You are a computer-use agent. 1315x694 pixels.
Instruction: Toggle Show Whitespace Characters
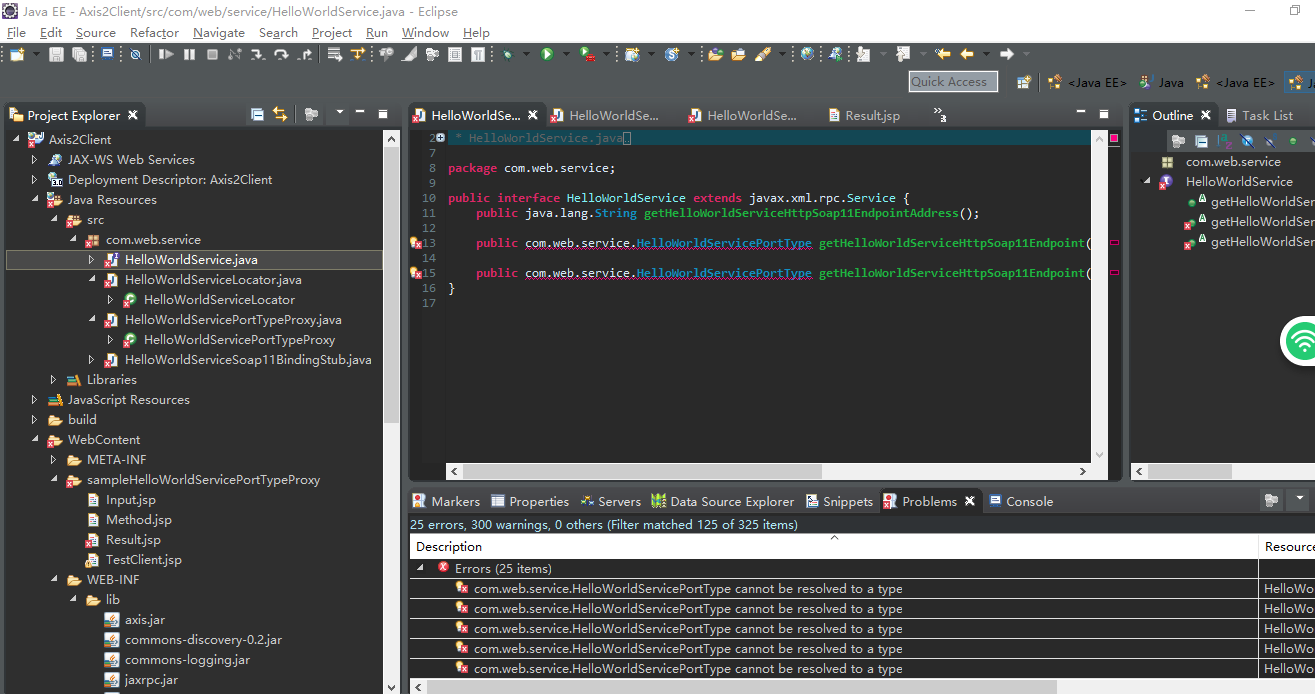point(478,54)
